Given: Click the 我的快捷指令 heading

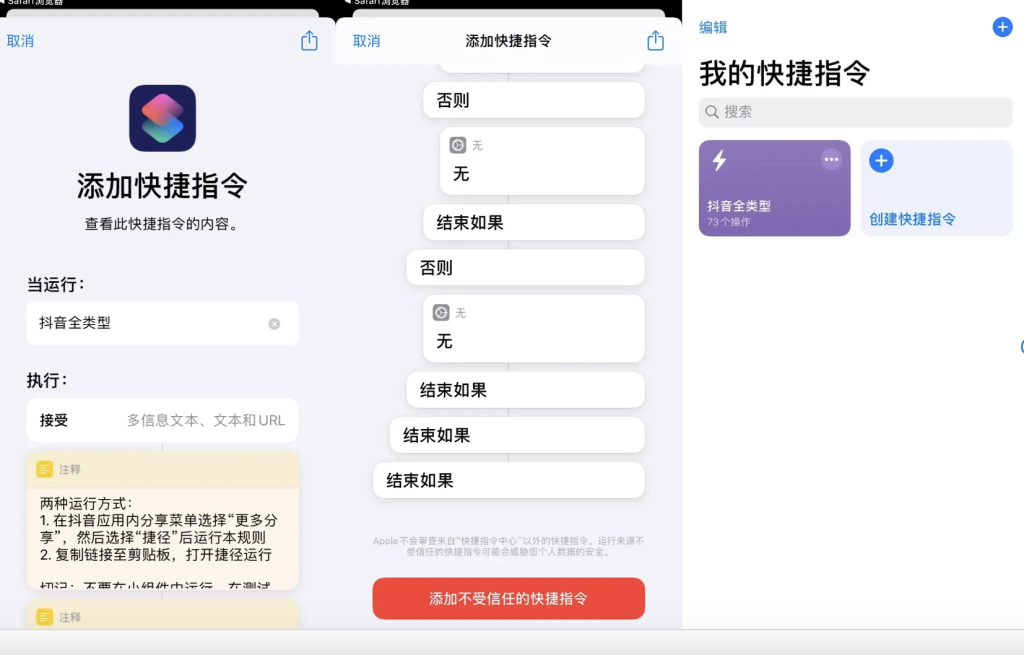Looking at the screenshot, I should point(784,72).
